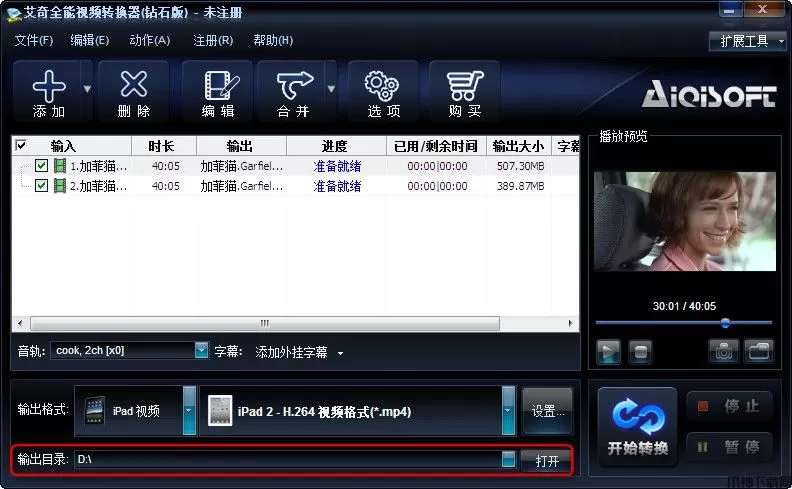Click the Delete (删除) X icon
Image resolution: width=792 pixels, height=489 pixels.
pyautogui.click(x=133, y=84)
